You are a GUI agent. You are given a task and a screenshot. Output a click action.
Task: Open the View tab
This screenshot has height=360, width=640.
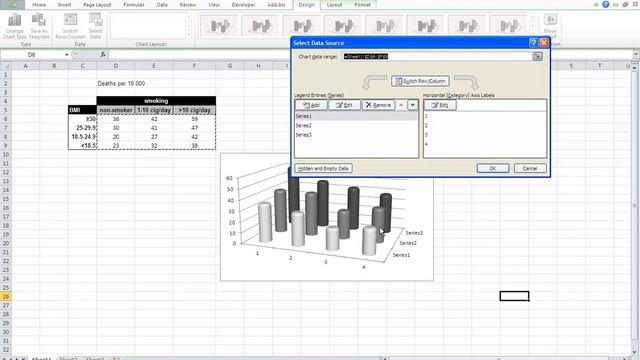[x=214, y=5]
